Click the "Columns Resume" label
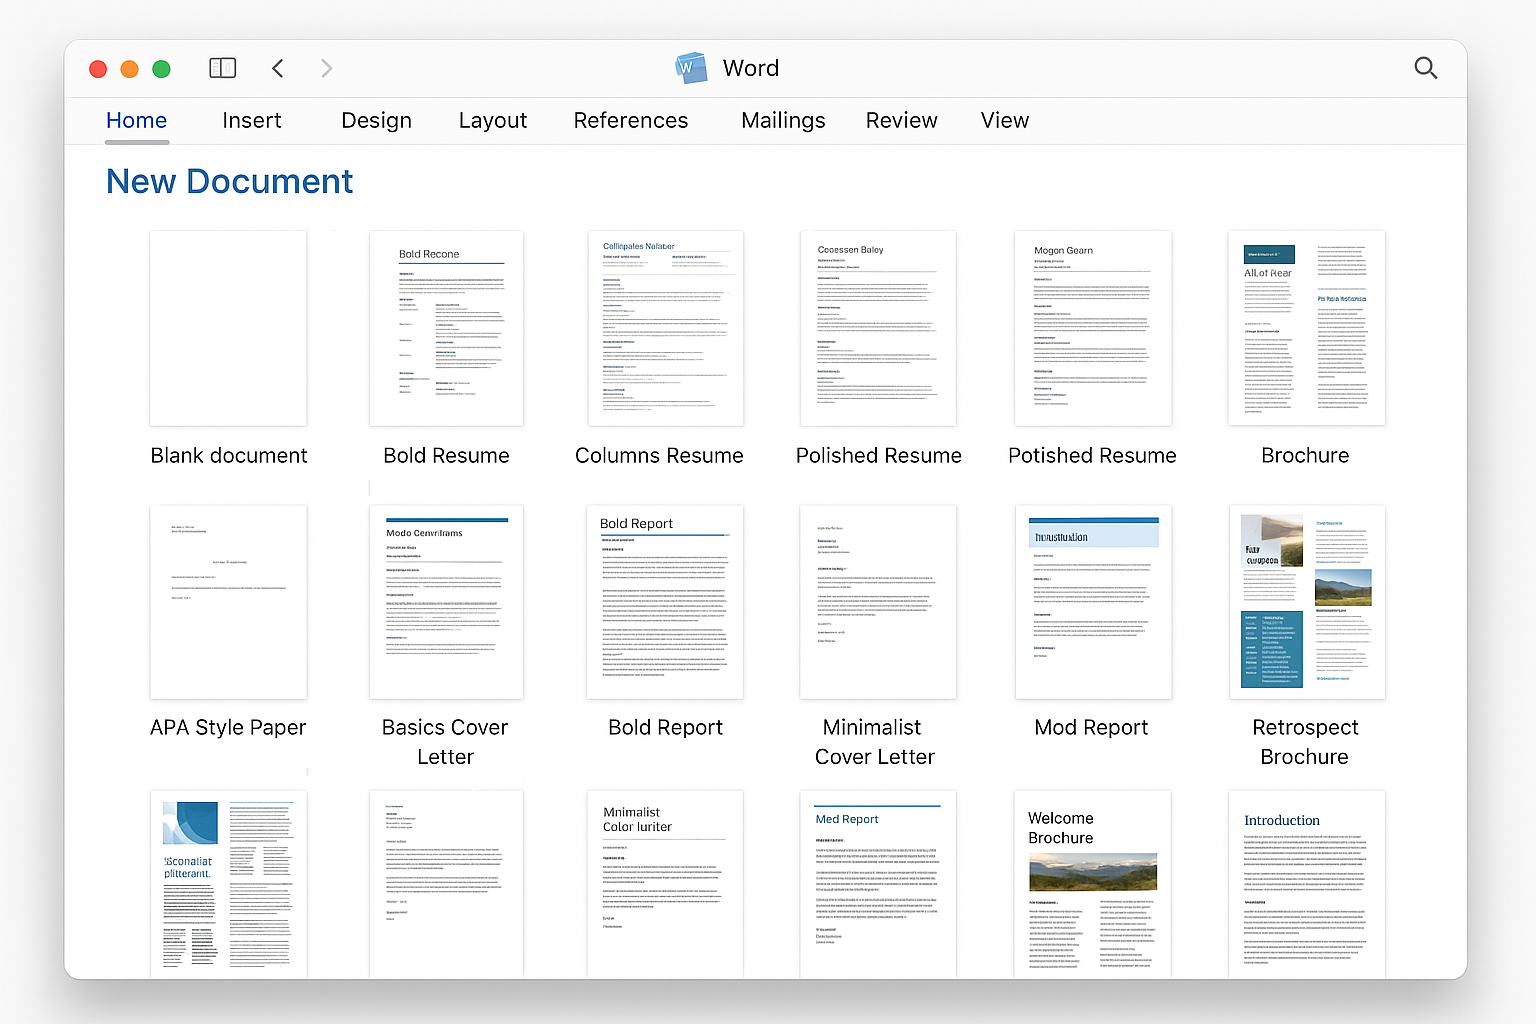Image resolution: width=1536 pixels, height=1024 pixels. tap(659, 455)
